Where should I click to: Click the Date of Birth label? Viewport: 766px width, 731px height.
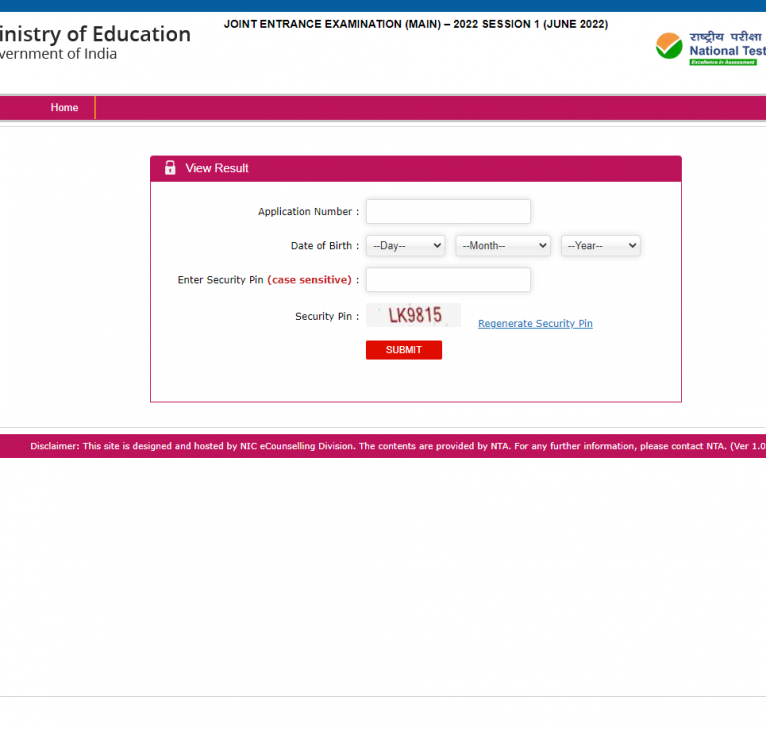click(322, 246)
